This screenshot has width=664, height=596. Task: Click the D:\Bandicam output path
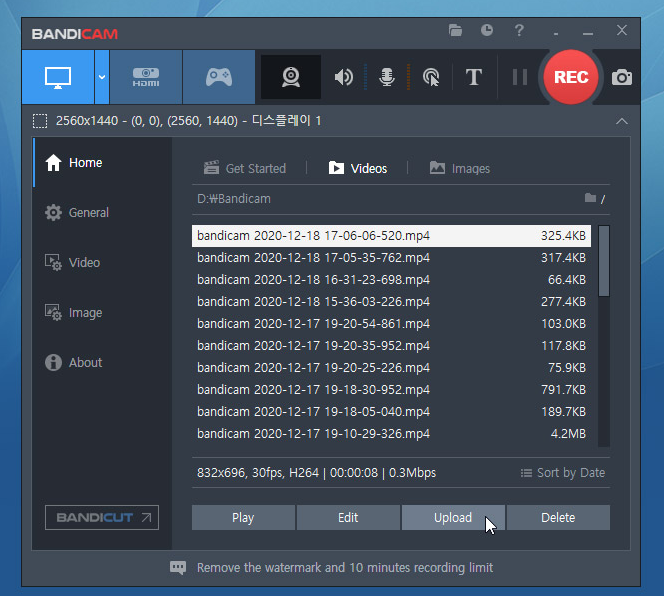tap(234, 199)
